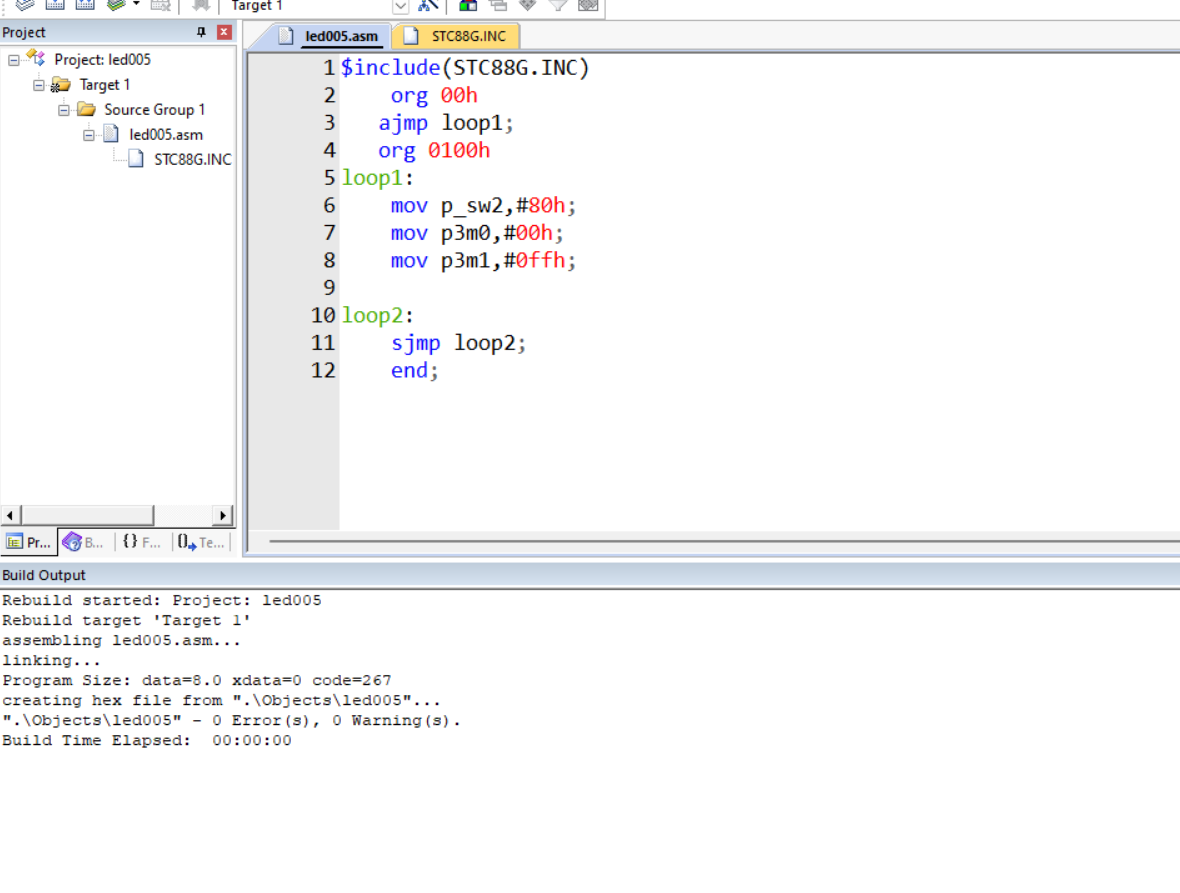Viewport: 1180px width, 893px height.
Task: Click 'Build Time Elapsed' output line
Action: (x=147, y=740)
